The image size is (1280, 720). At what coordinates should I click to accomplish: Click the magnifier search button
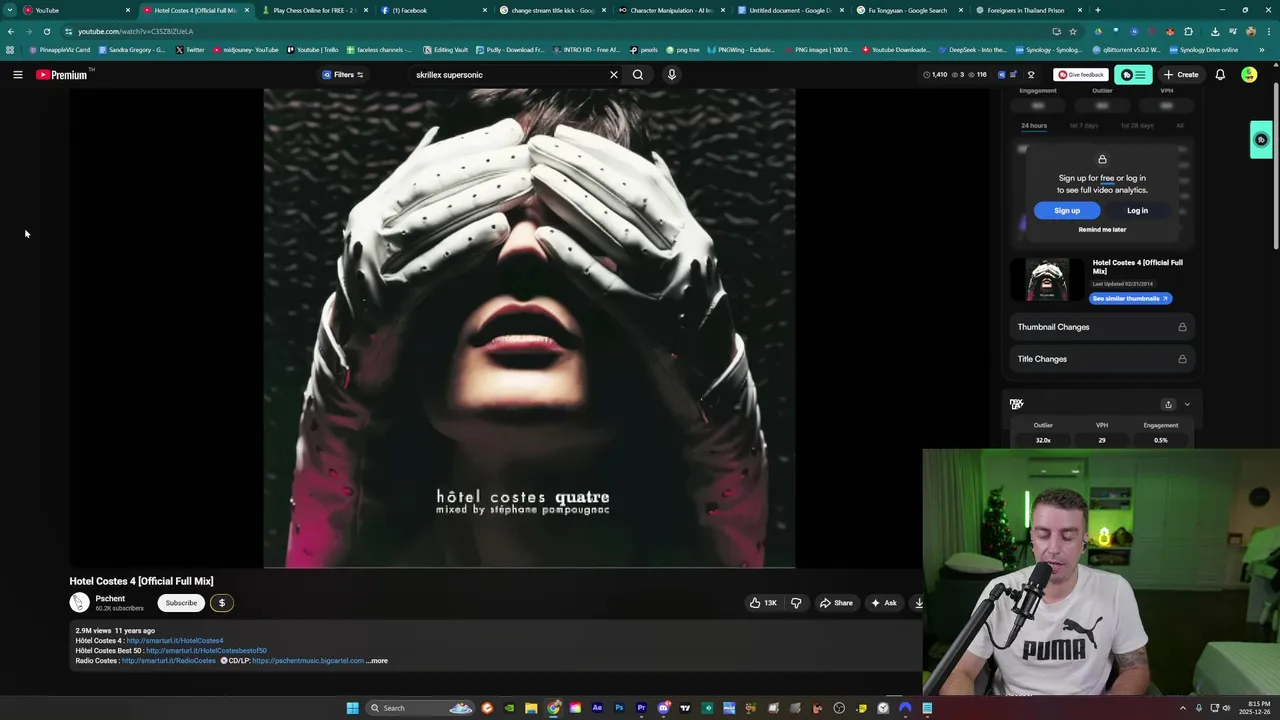638,75
